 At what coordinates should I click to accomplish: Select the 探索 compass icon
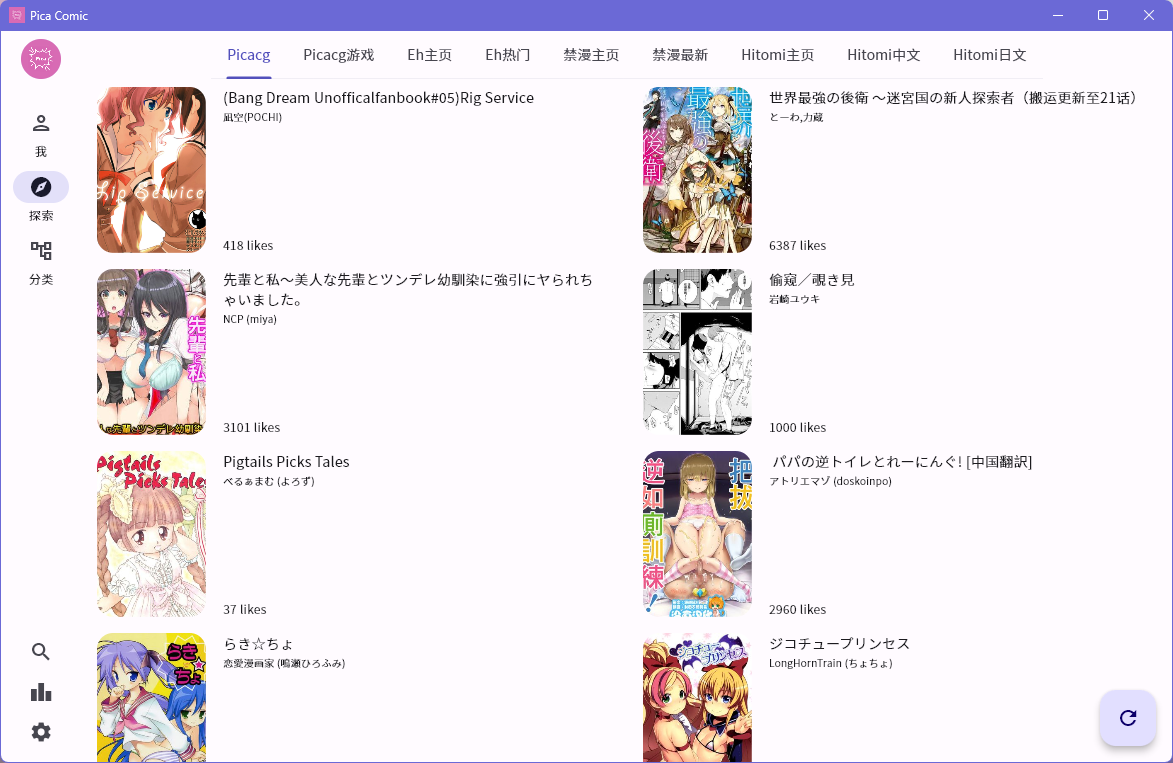click(41, 187)
